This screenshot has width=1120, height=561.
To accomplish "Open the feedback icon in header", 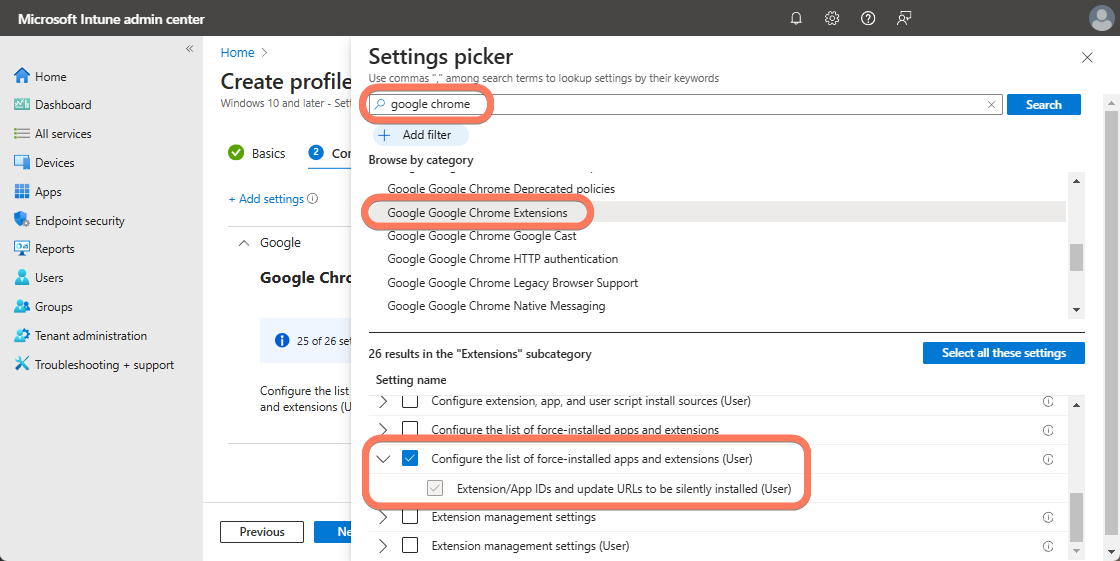I will click(904, 18).
